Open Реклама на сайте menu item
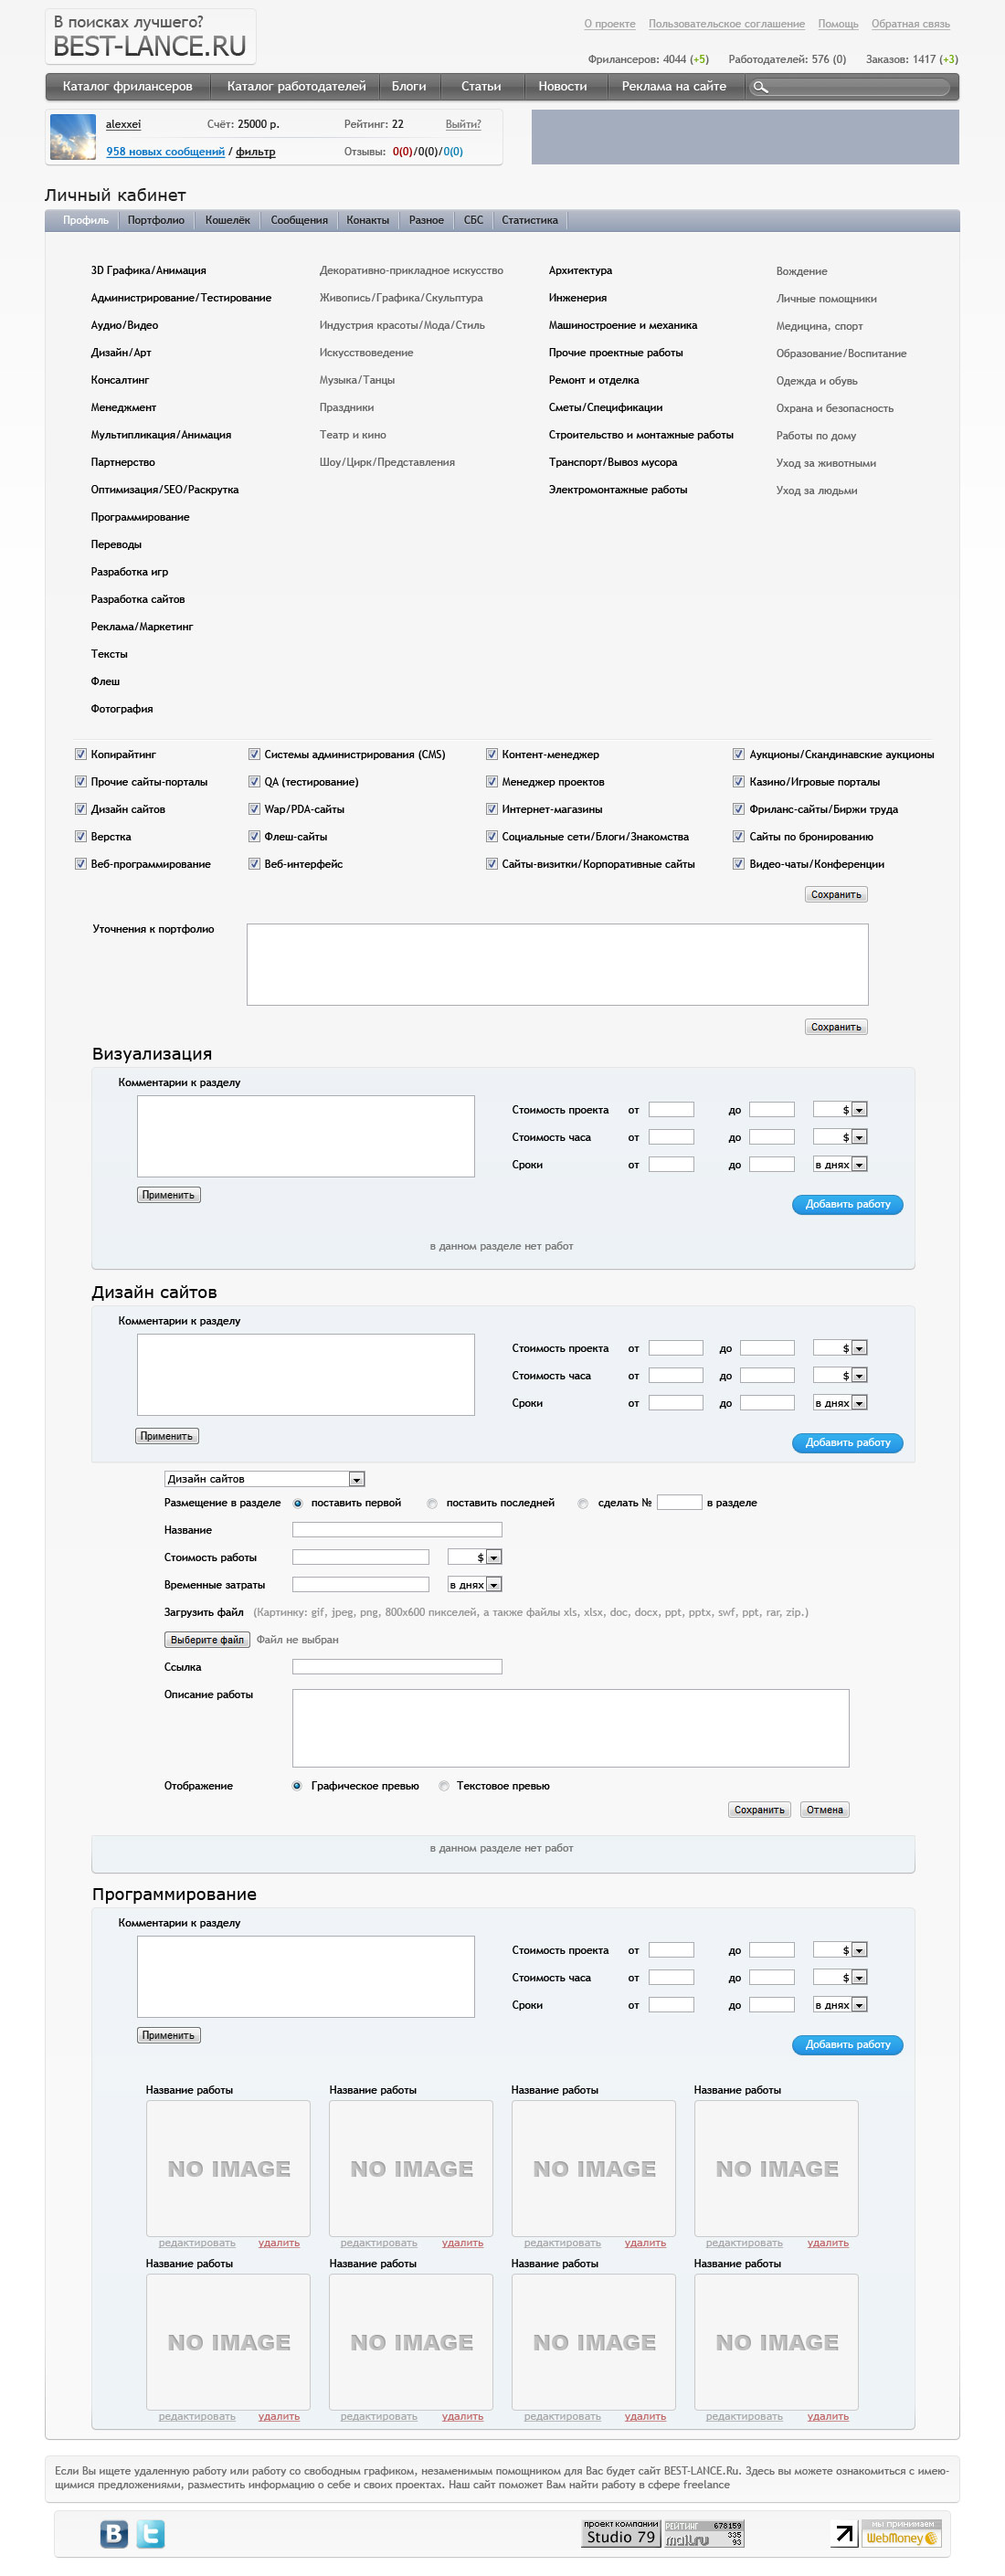Screen dimensions: 1005x2576 click(x=674, y=86)
